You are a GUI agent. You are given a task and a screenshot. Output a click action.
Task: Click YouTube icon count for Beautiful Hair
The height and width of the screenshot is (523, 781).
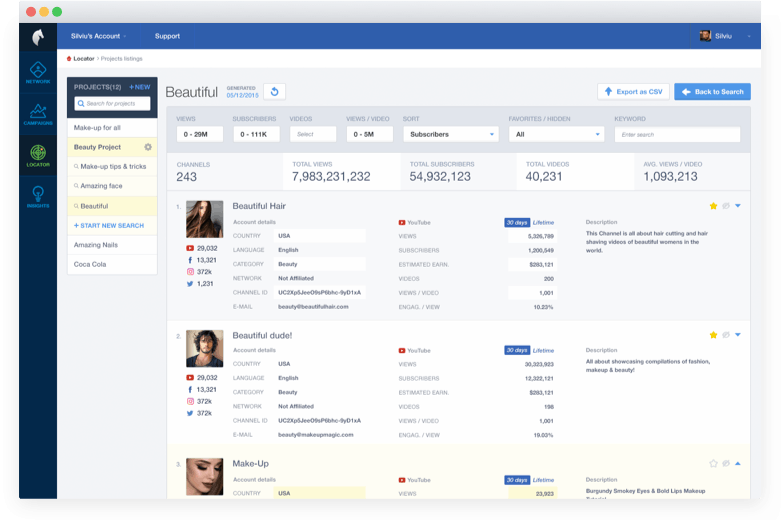202,248
